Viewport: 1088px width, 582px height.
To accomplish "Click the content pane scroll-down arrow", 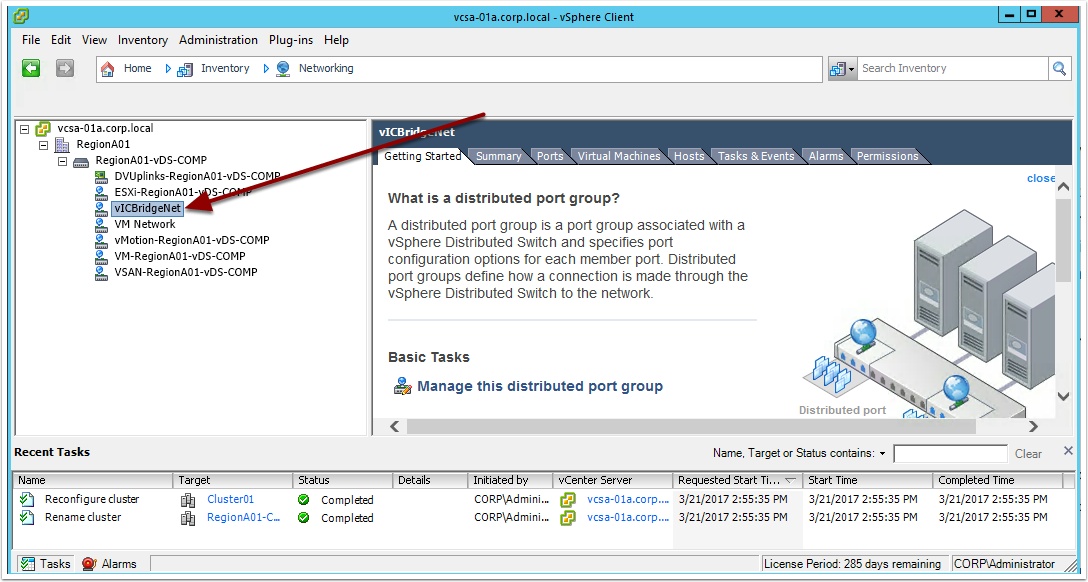I will (1064, 396).
